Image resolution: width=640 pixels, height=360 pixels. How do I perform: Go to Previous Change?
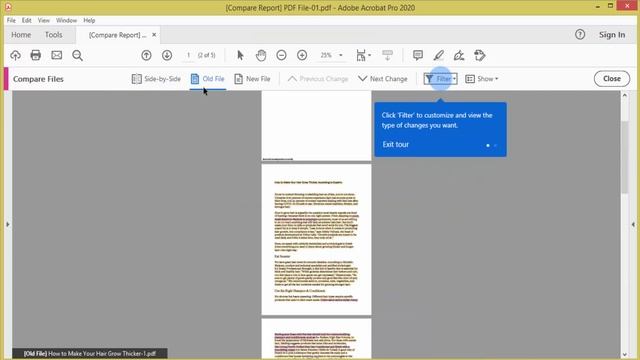(318, 79)
